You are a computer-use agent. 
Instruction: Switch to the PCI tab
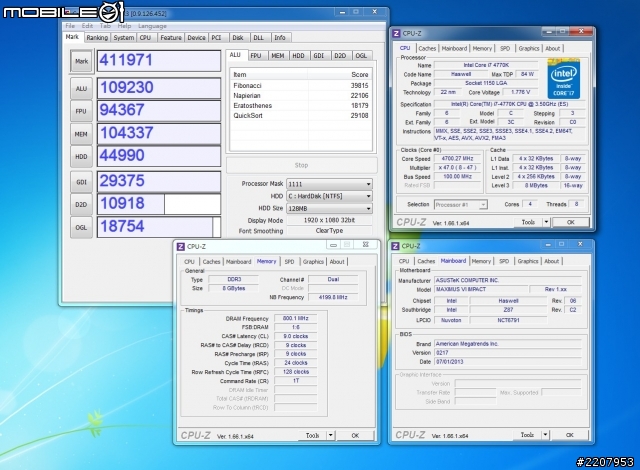pyautogui.click(x=216, y=38)
